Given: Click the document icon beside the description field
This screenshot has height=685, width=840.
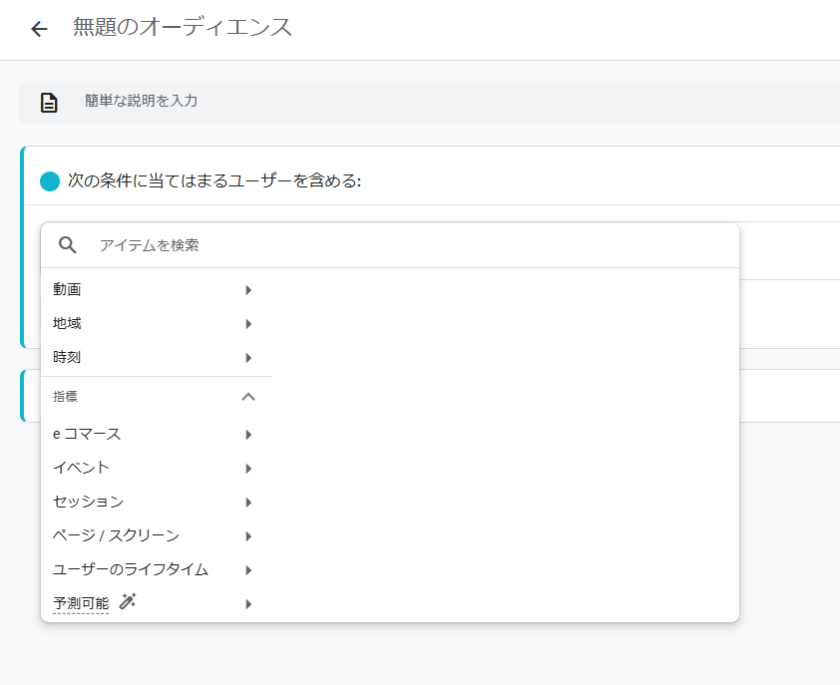Looking at the screenshot, I should (49, 102).
